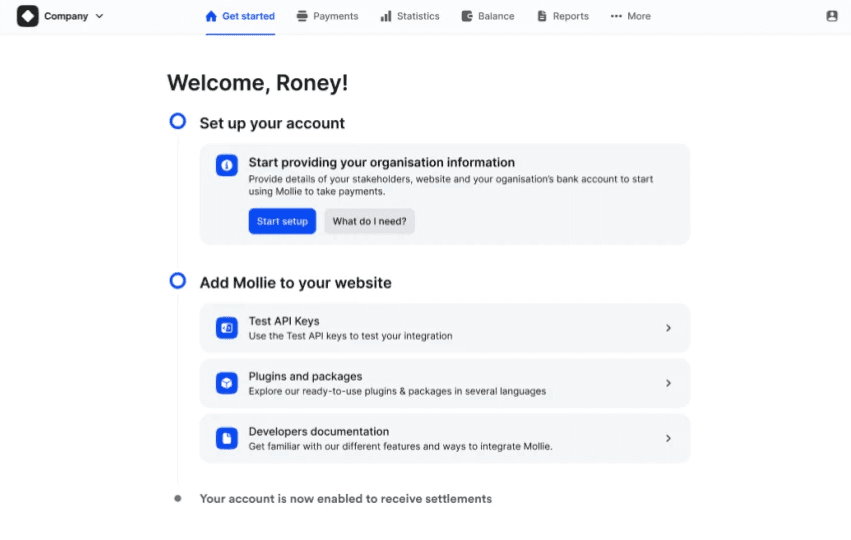Click the Plugins and packages chevron
Viewport: 851px width, 540px height.
(668, 383)
